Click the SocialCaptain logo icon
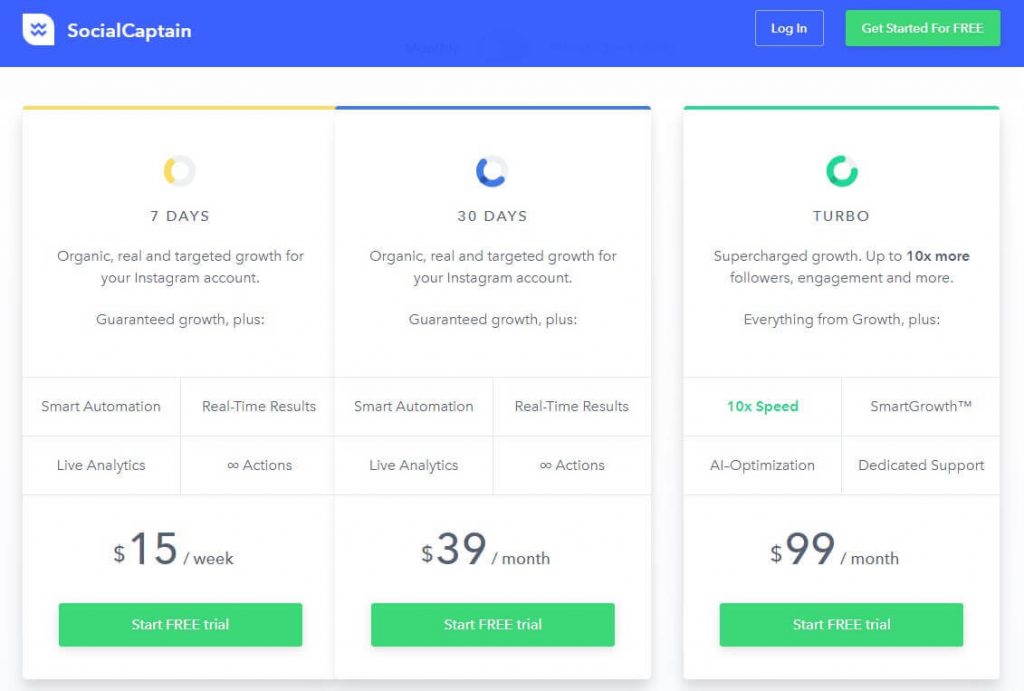The image size is (1024, 691). (38, 30)
